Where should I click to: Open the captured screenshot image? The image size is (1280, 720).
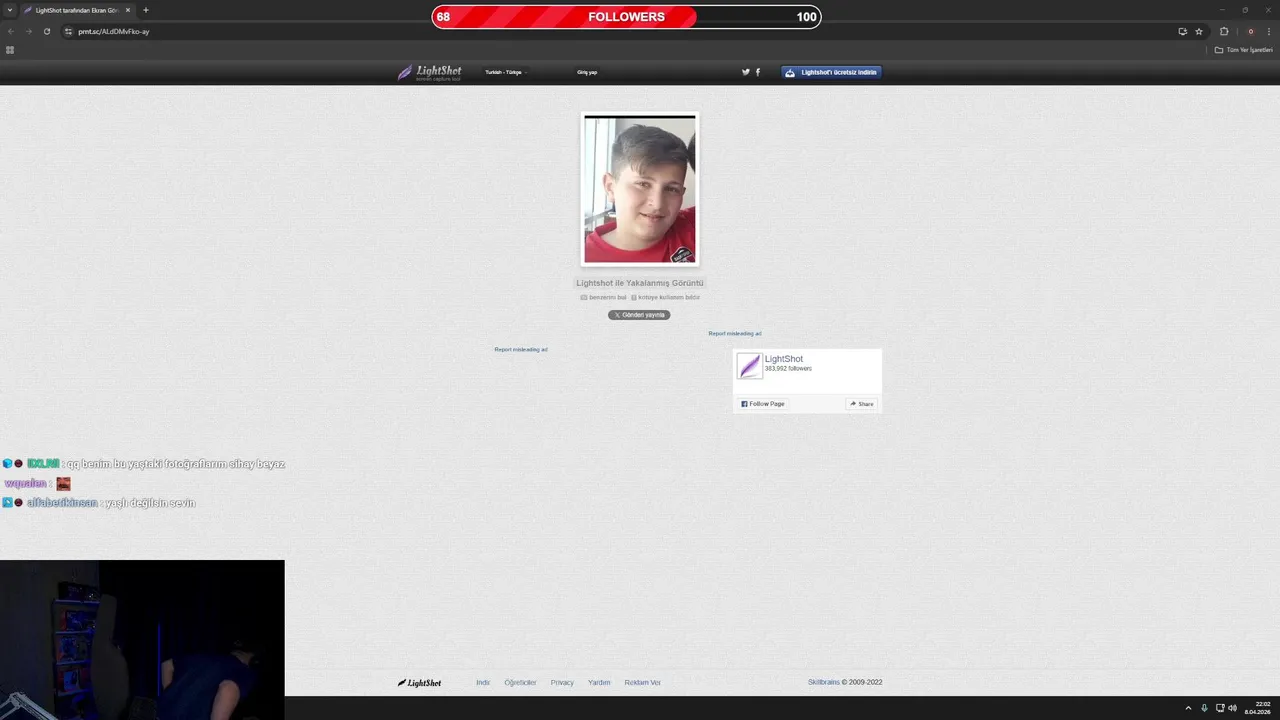coord(640,189)
